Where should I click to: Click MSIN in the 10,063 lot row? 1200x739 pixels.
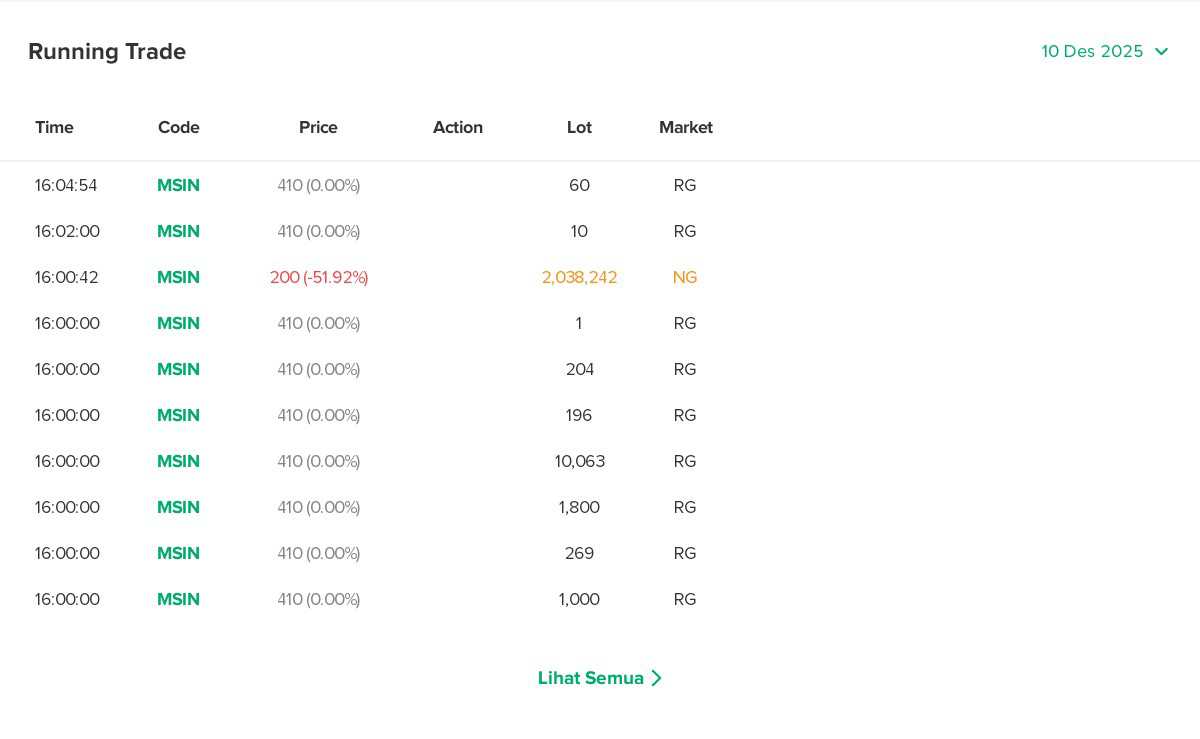pyautogui.click(x=178, y=462)
